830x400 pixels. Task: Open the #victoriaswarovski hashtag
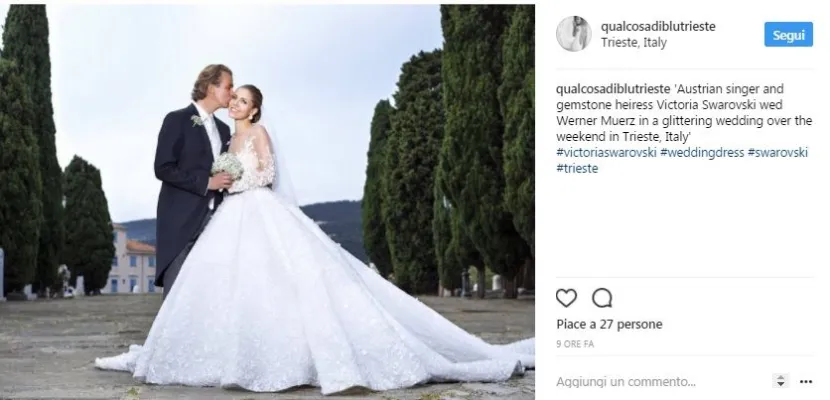click(606, 152)
